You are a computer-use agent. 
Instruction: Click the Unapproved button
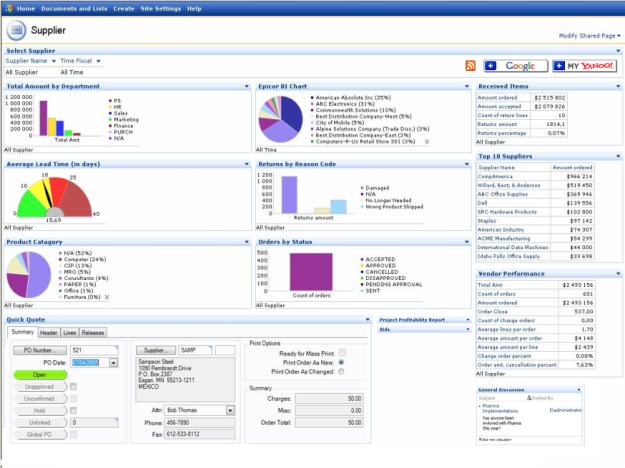(x=40, y=386)
